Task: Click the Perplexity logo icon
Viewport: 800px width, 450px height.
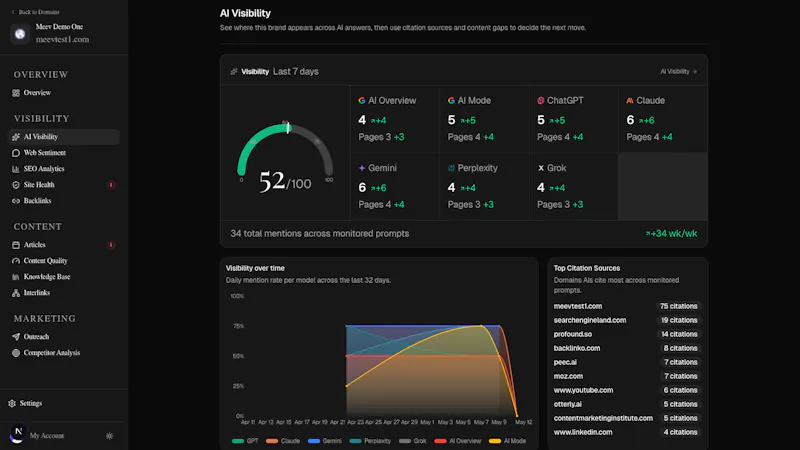Action: [451, 168]
